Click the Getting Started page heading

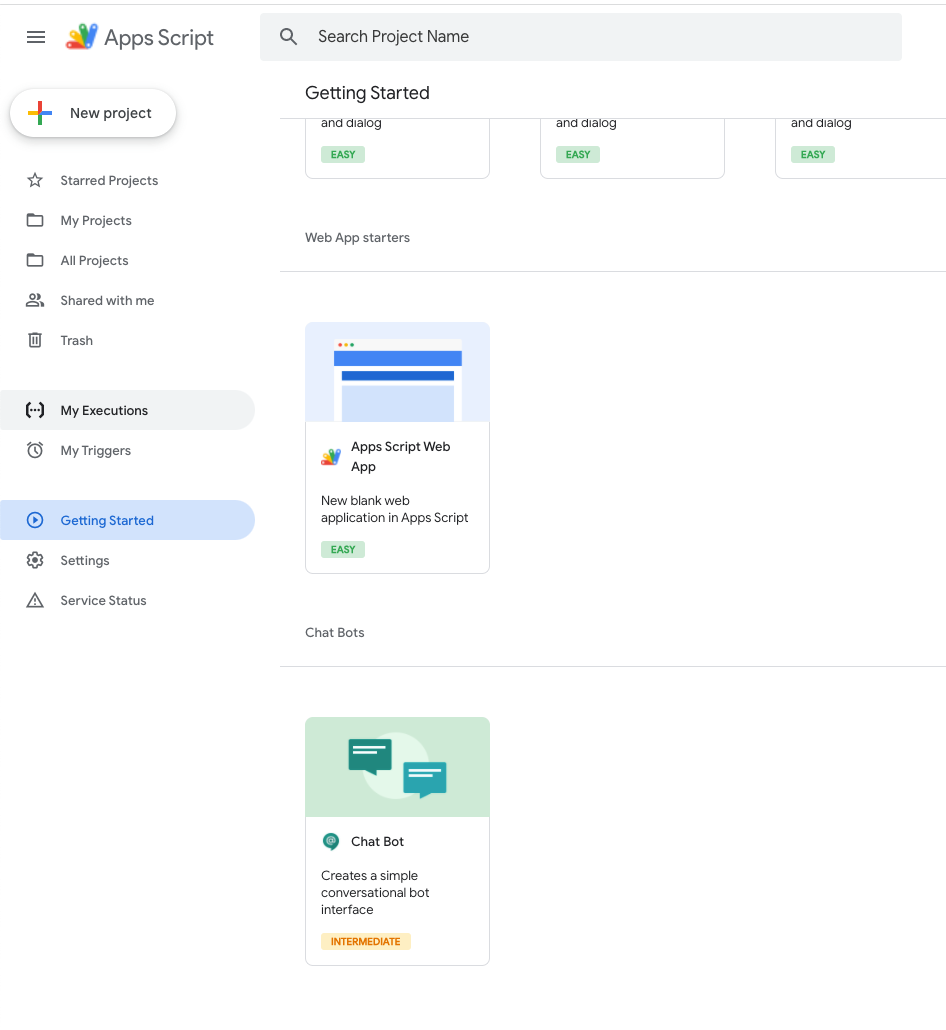[367, 93]
